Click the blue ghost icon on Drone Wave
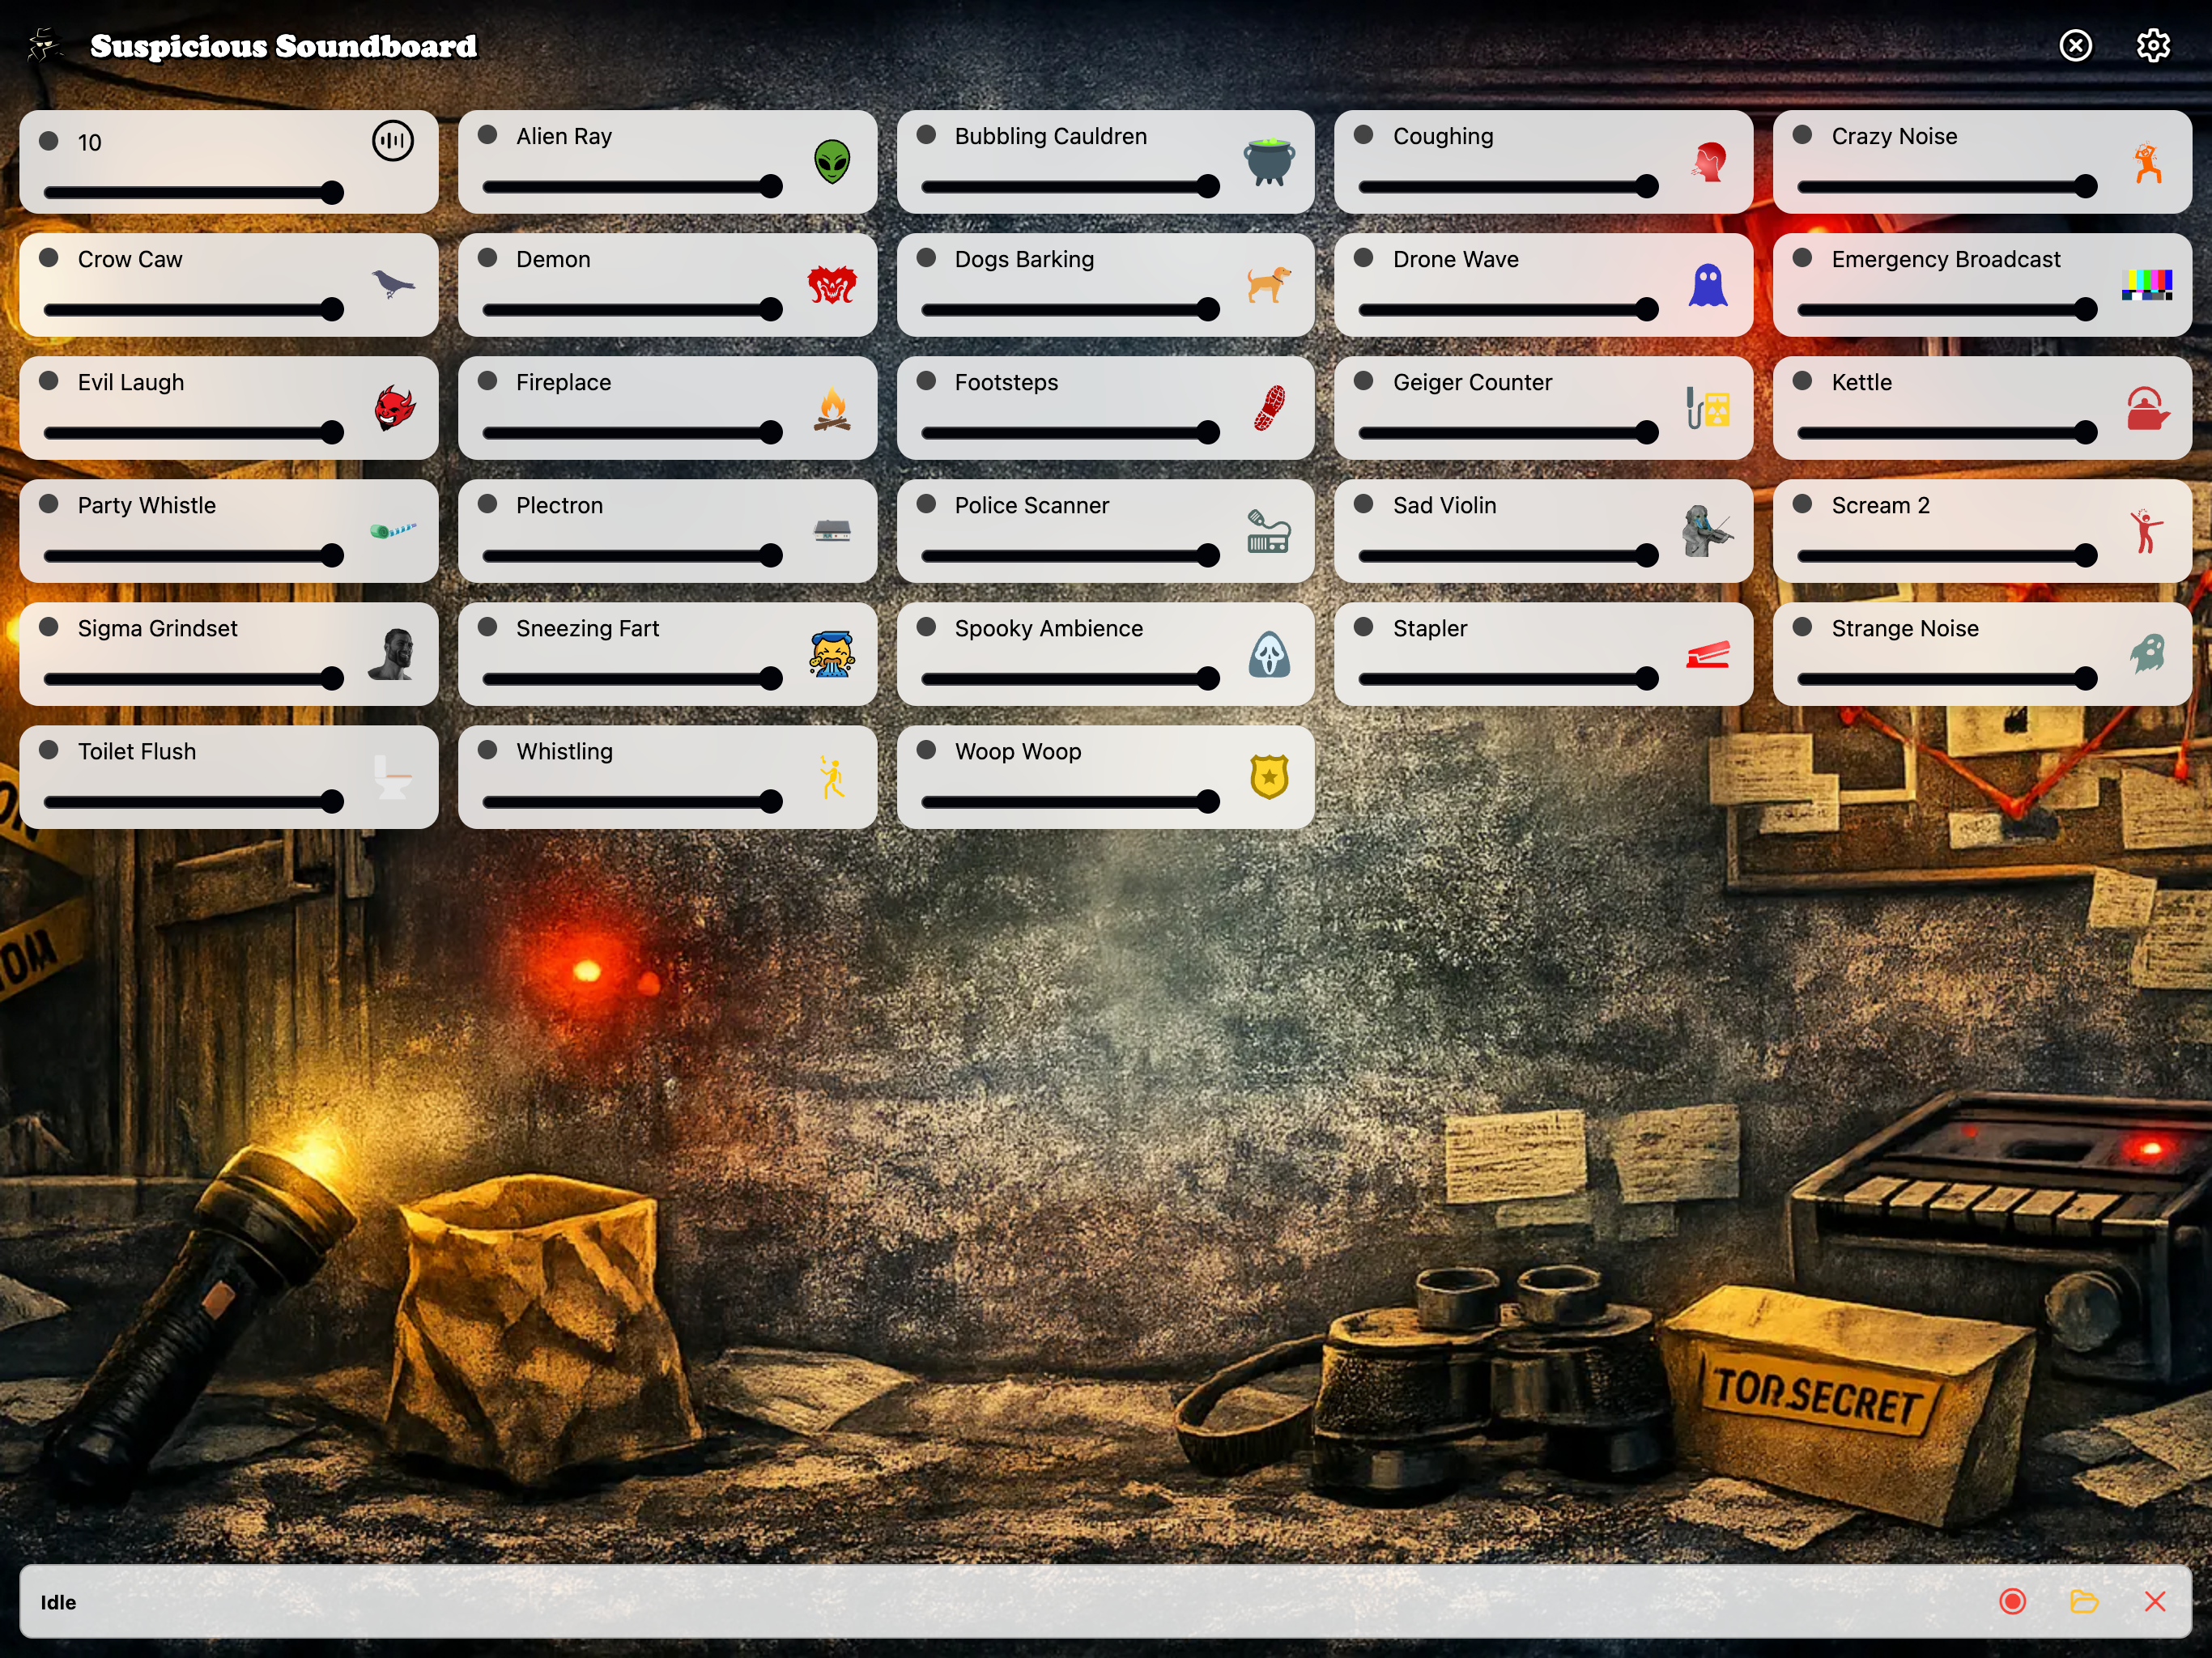 [x=1708, y=285]
